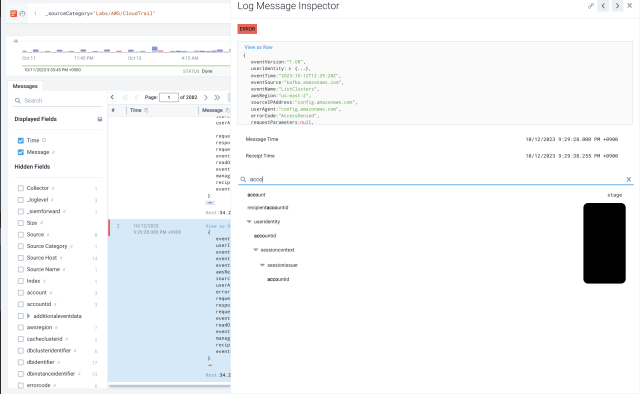Jump to last page of results
640x394 pixels.
point(217,97)
